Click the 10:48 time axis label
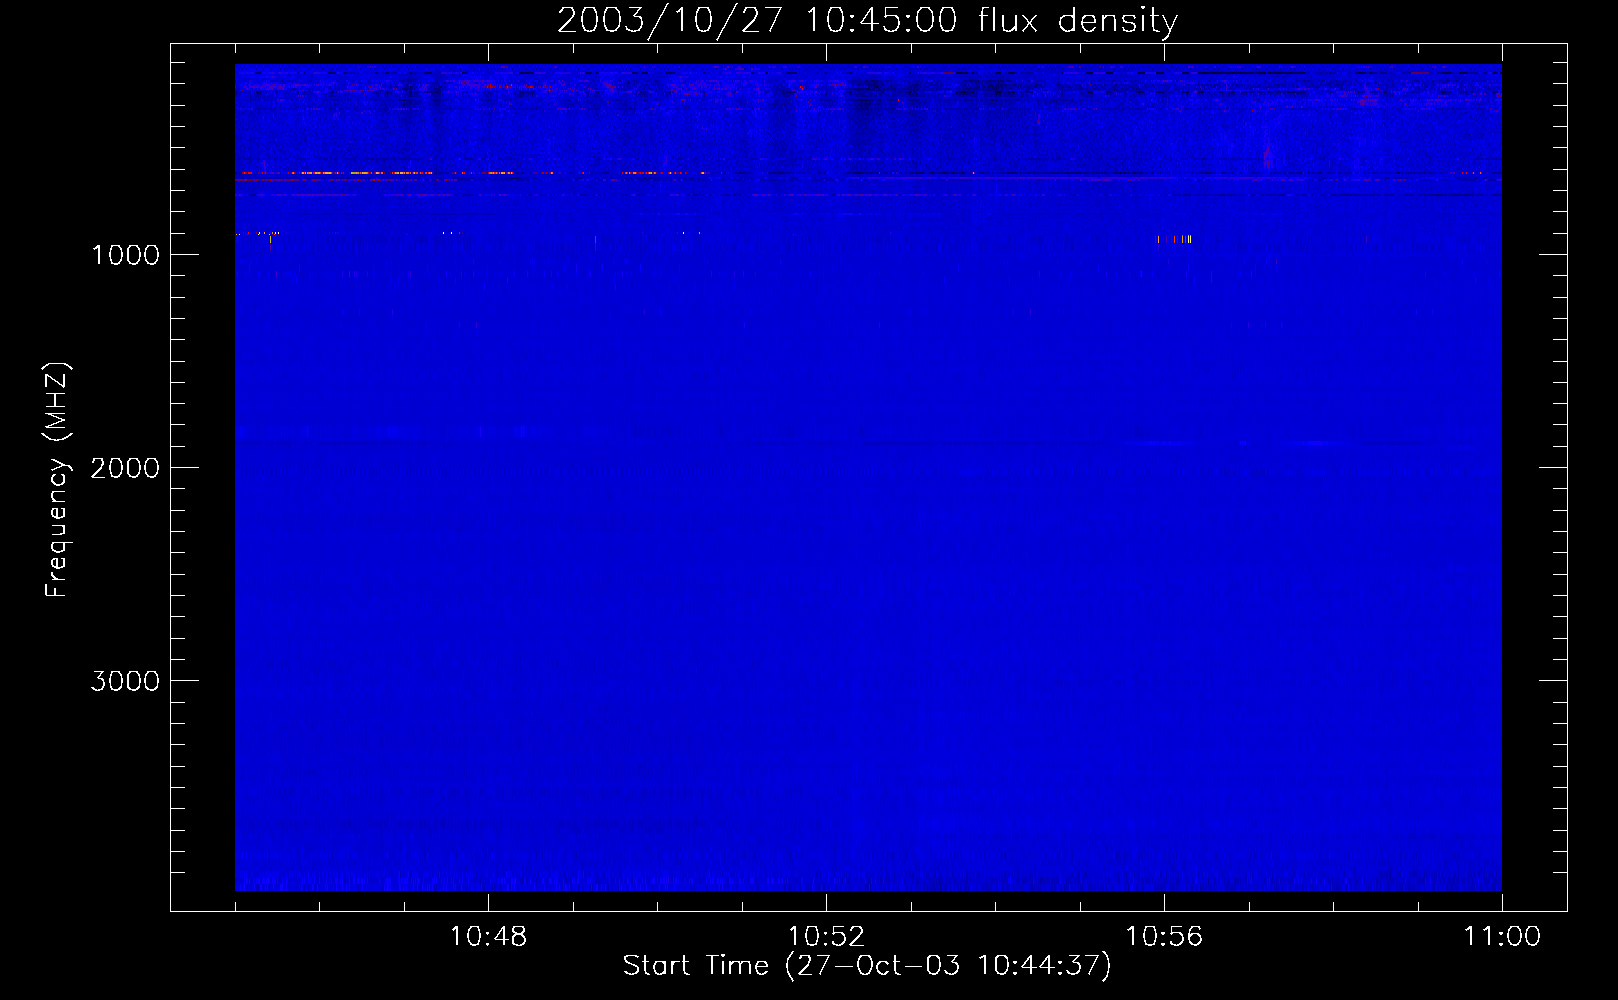 488,937
